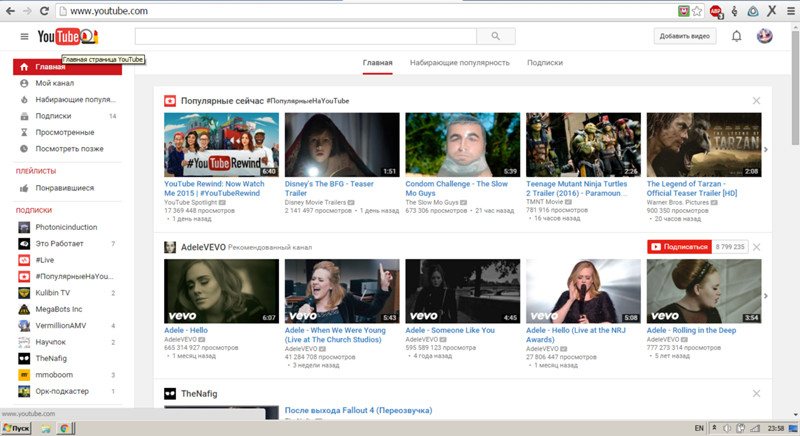The height and width of the screenshot is (436, 800).
Task: Switch to Главная tab
Action: (378, 63)
